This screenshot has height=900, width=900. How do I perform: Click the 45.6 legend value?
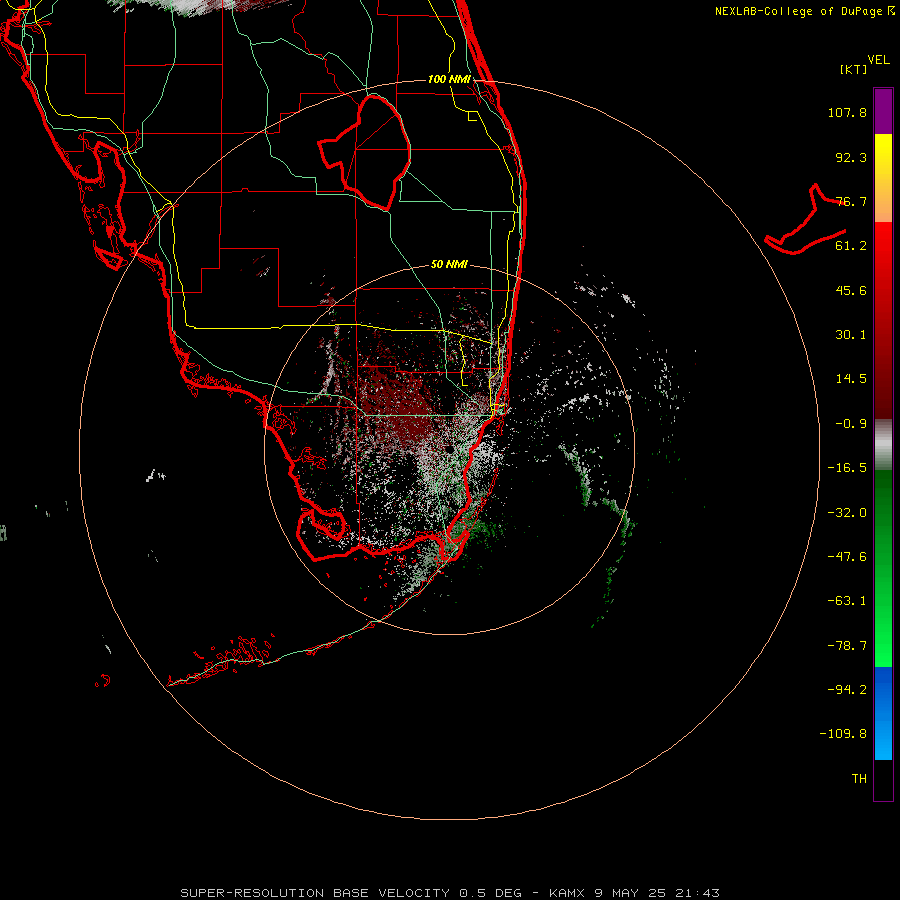click(851, 290)
